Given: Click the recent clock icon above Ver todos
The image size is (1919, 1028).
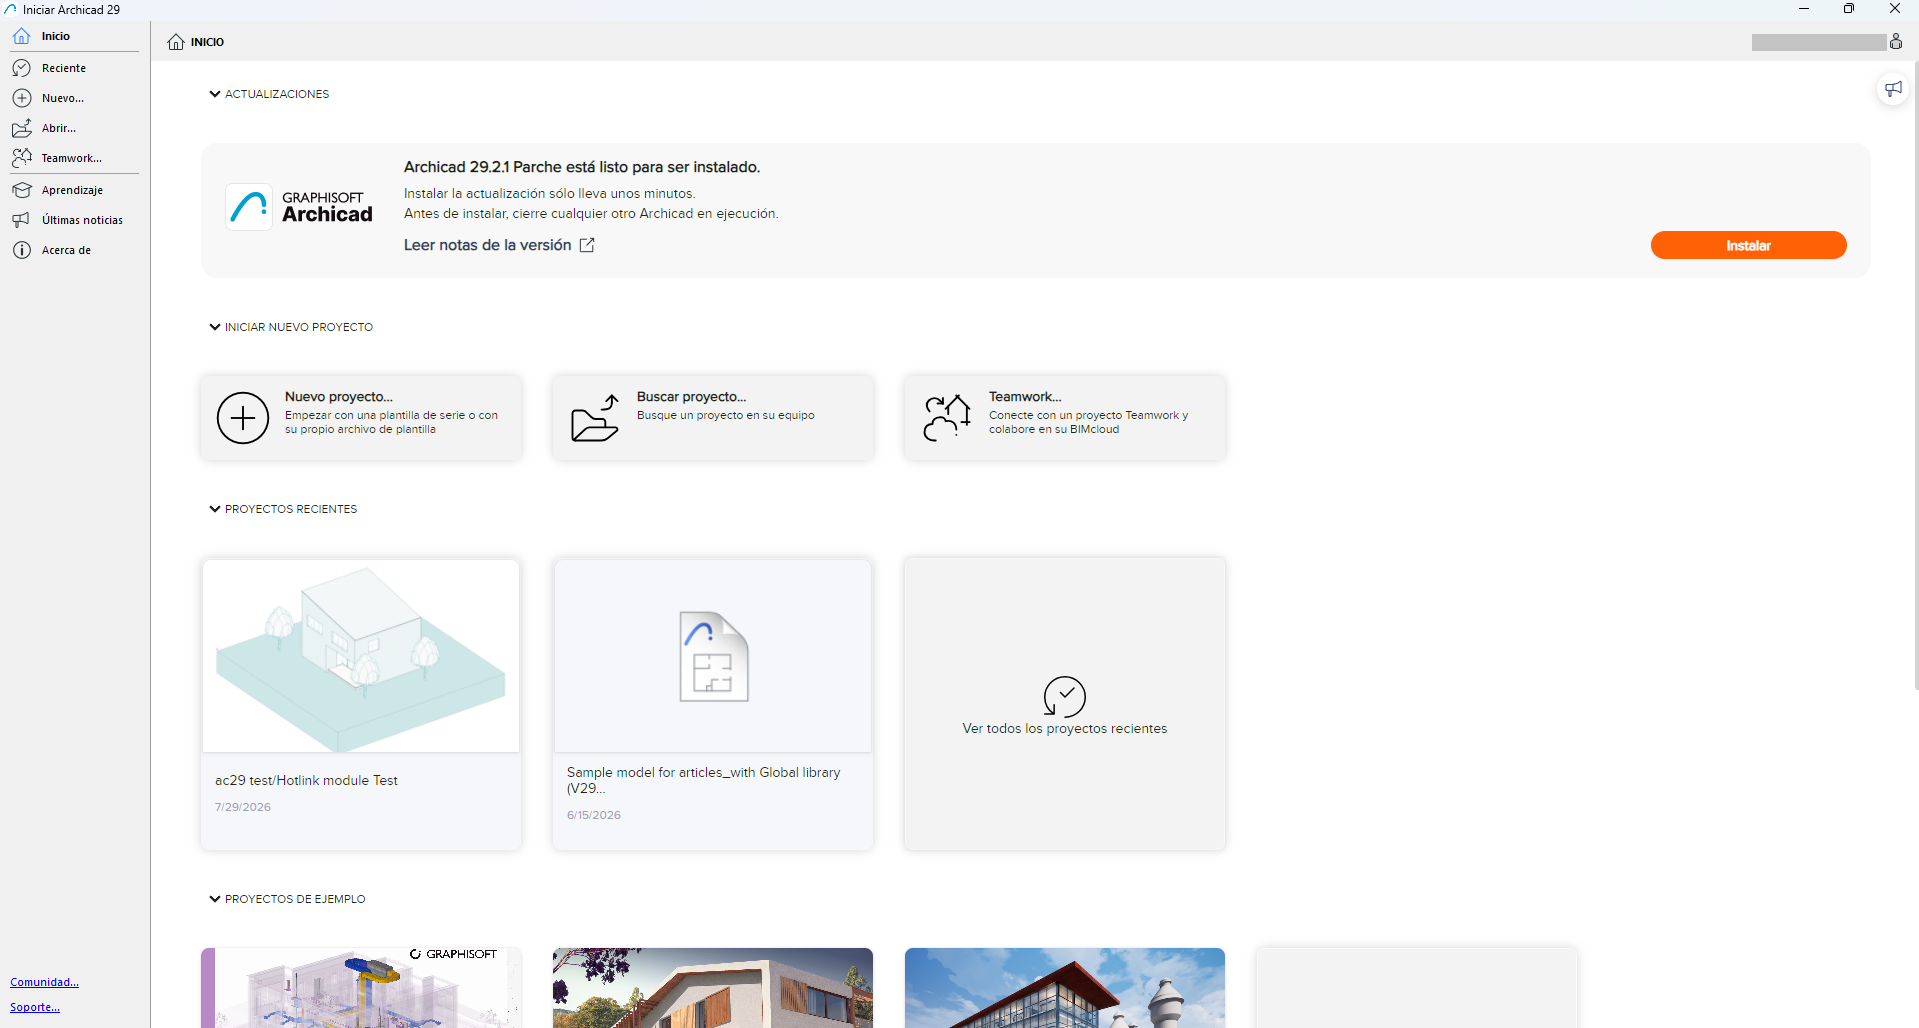Looking at the screenshot, I should 1064,697.
